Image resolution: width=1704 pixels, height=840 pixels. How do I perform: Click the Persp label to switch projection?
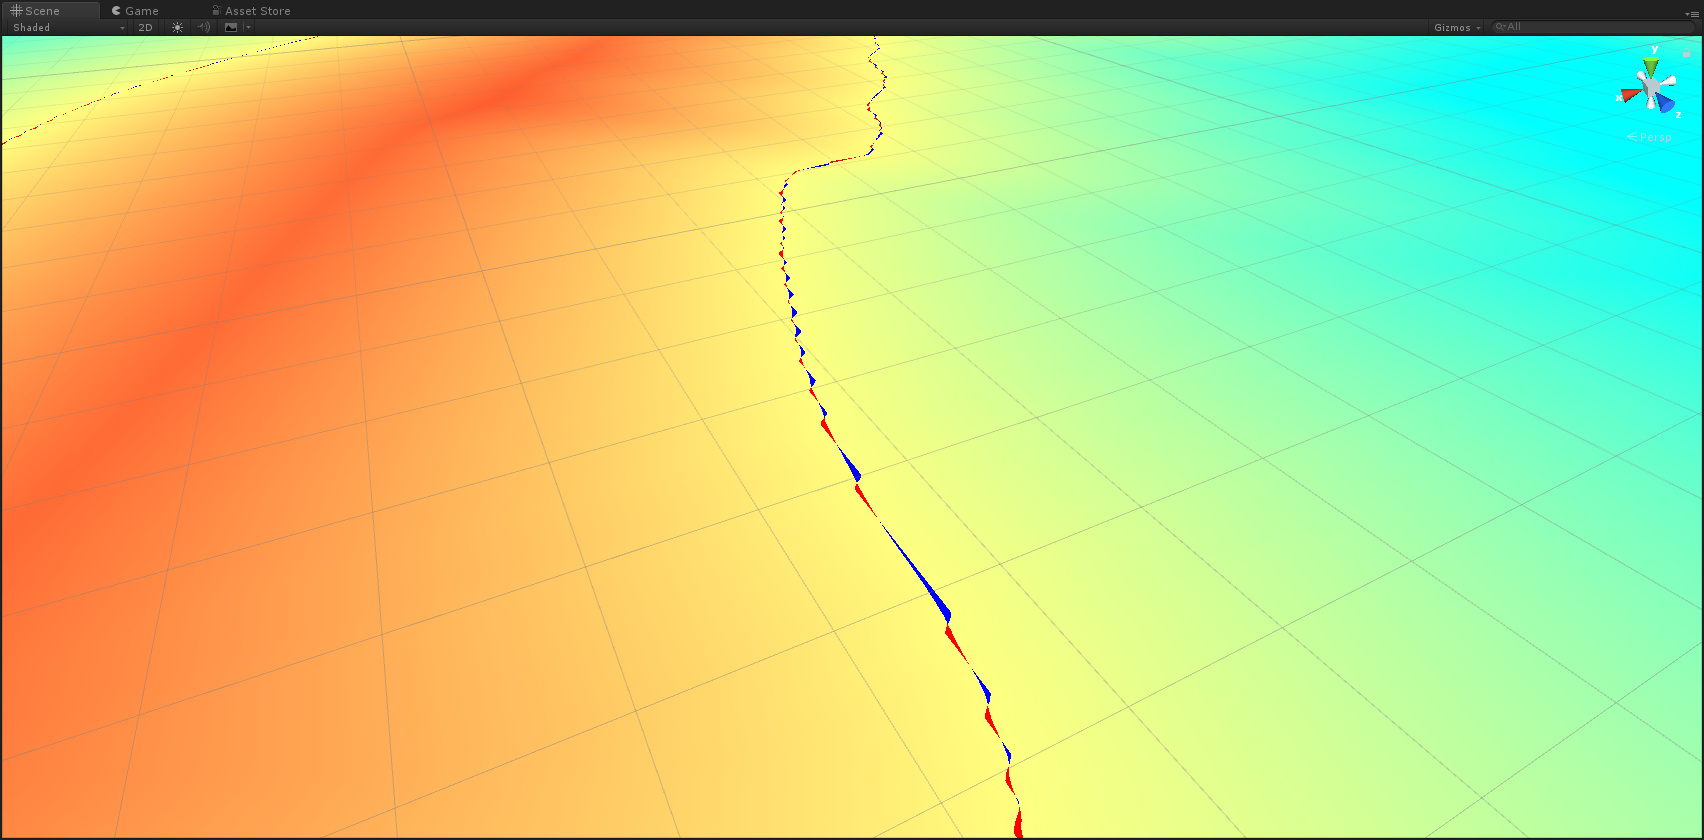point(1654,137)
